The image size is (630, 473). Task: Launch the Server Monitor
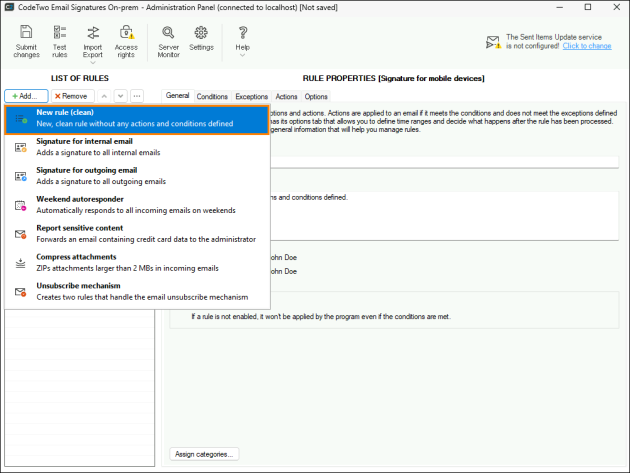tap(168, 41)
